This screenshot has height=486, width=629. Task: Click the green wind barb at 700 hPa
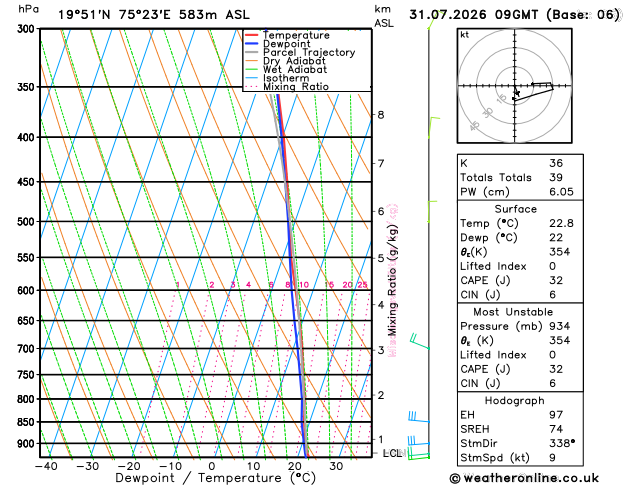click(420, 341)
